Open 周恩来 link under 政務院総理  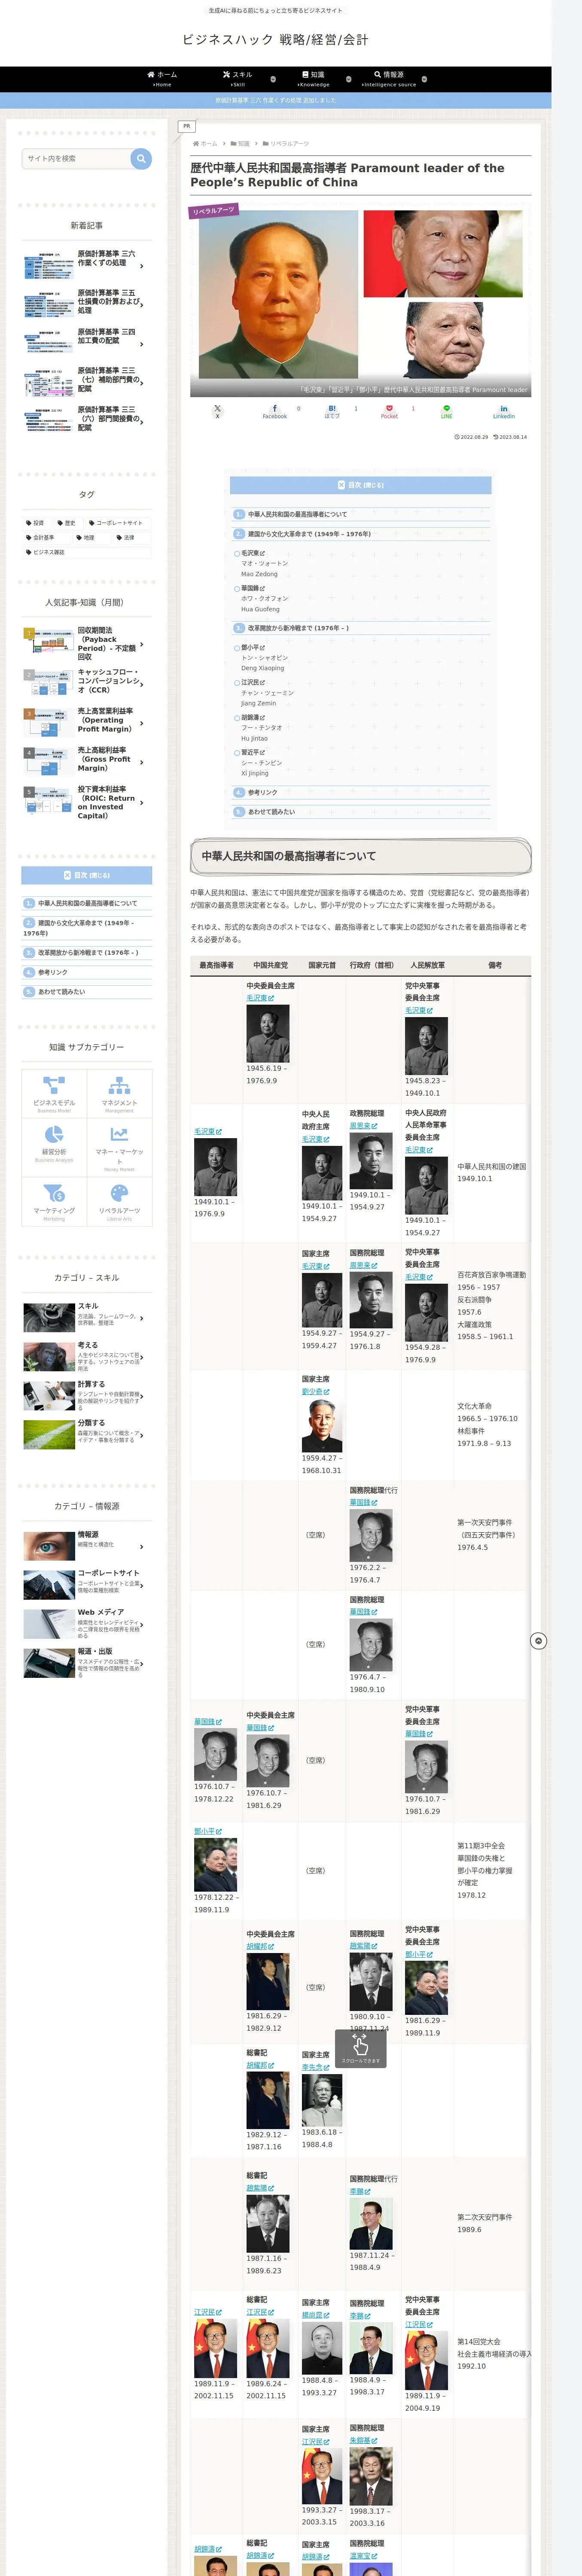[x=363, y=1126]
